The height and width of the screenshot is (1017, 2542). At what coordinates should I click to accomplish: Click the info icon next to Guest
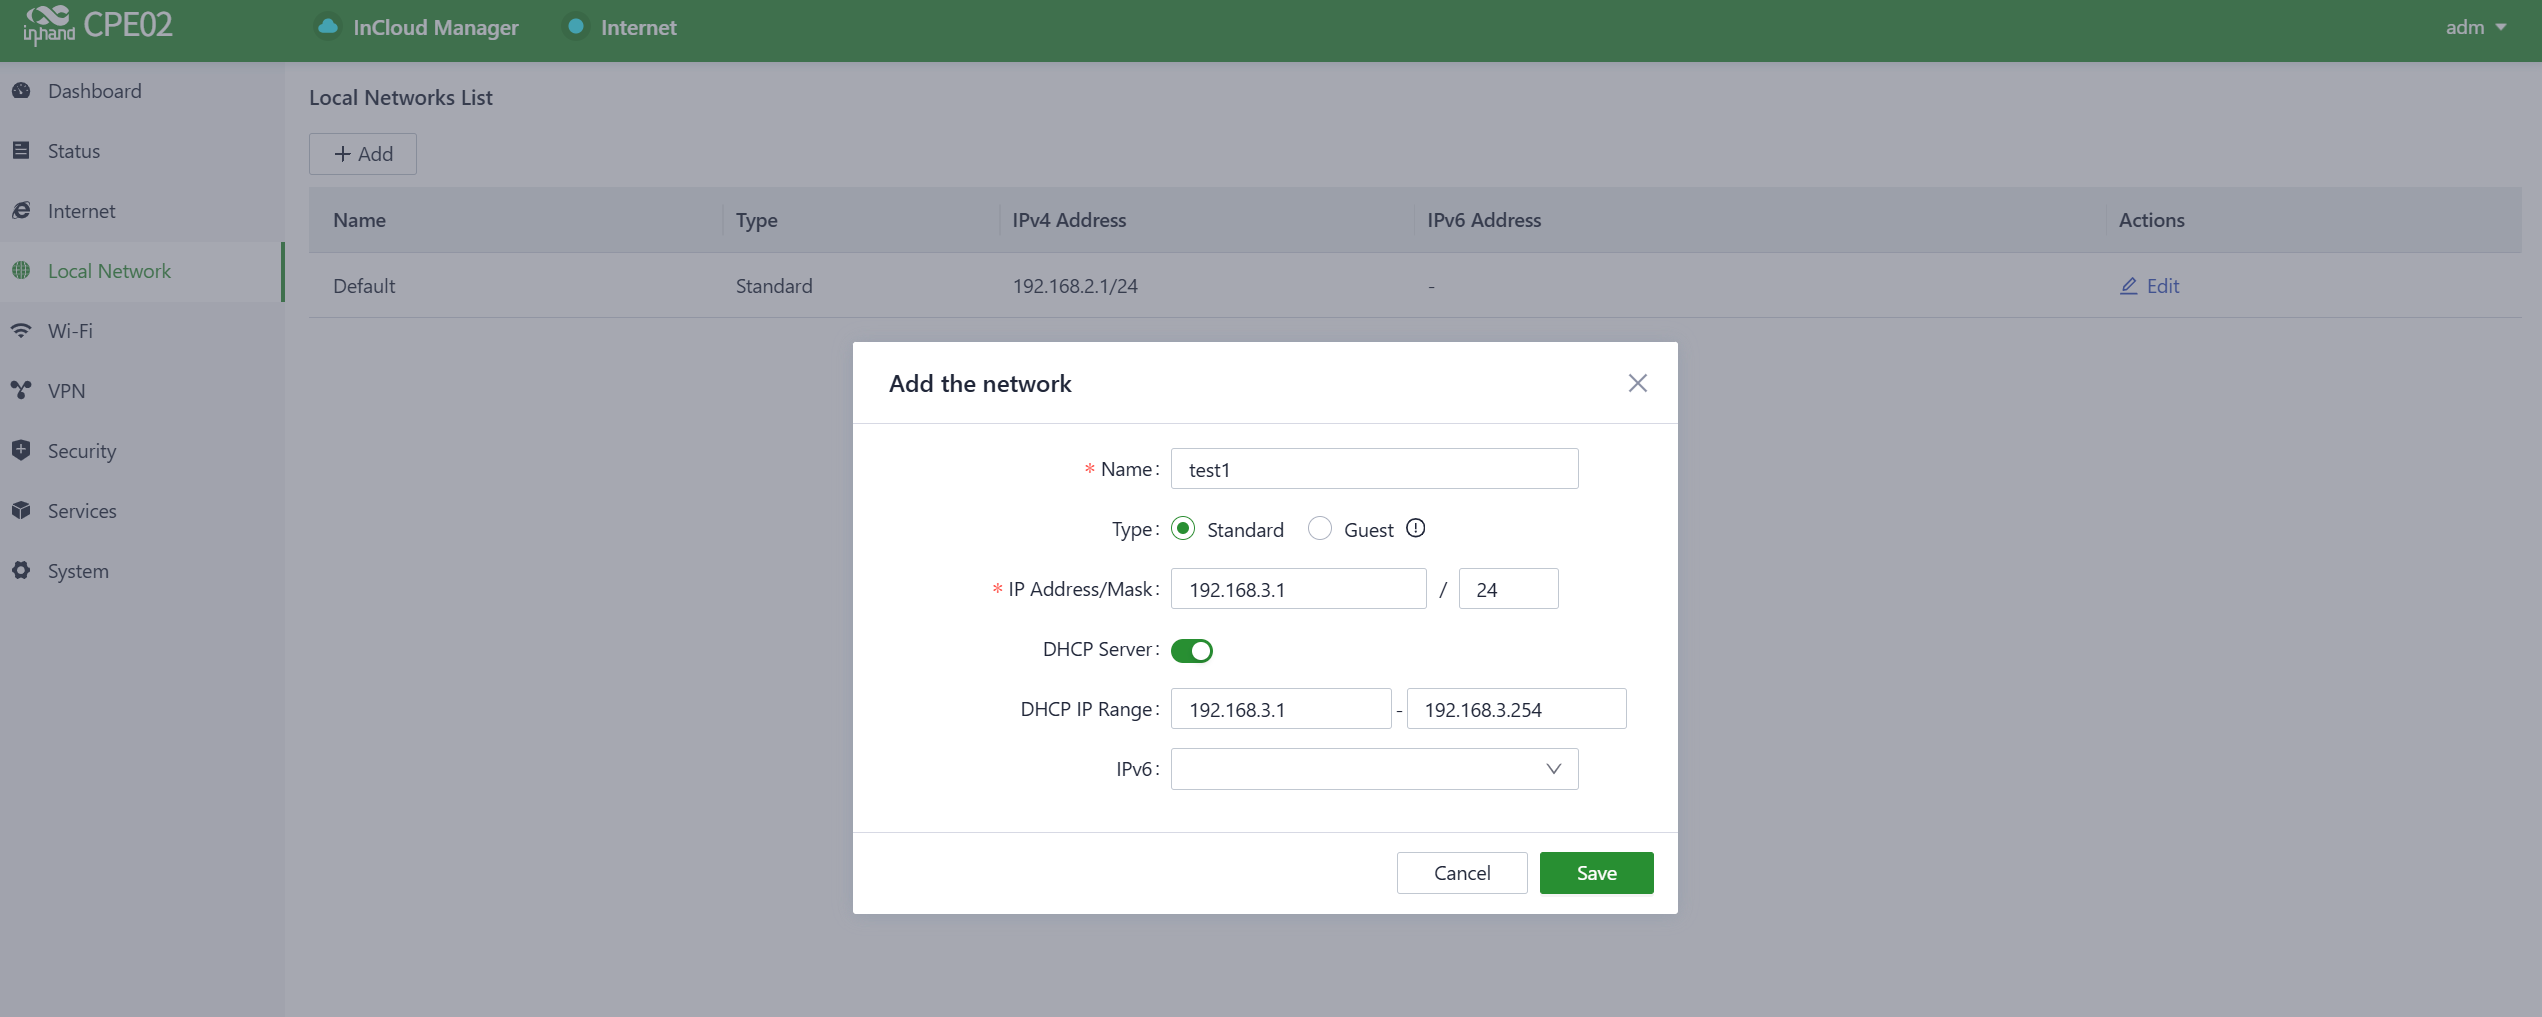click(1415, 529)
